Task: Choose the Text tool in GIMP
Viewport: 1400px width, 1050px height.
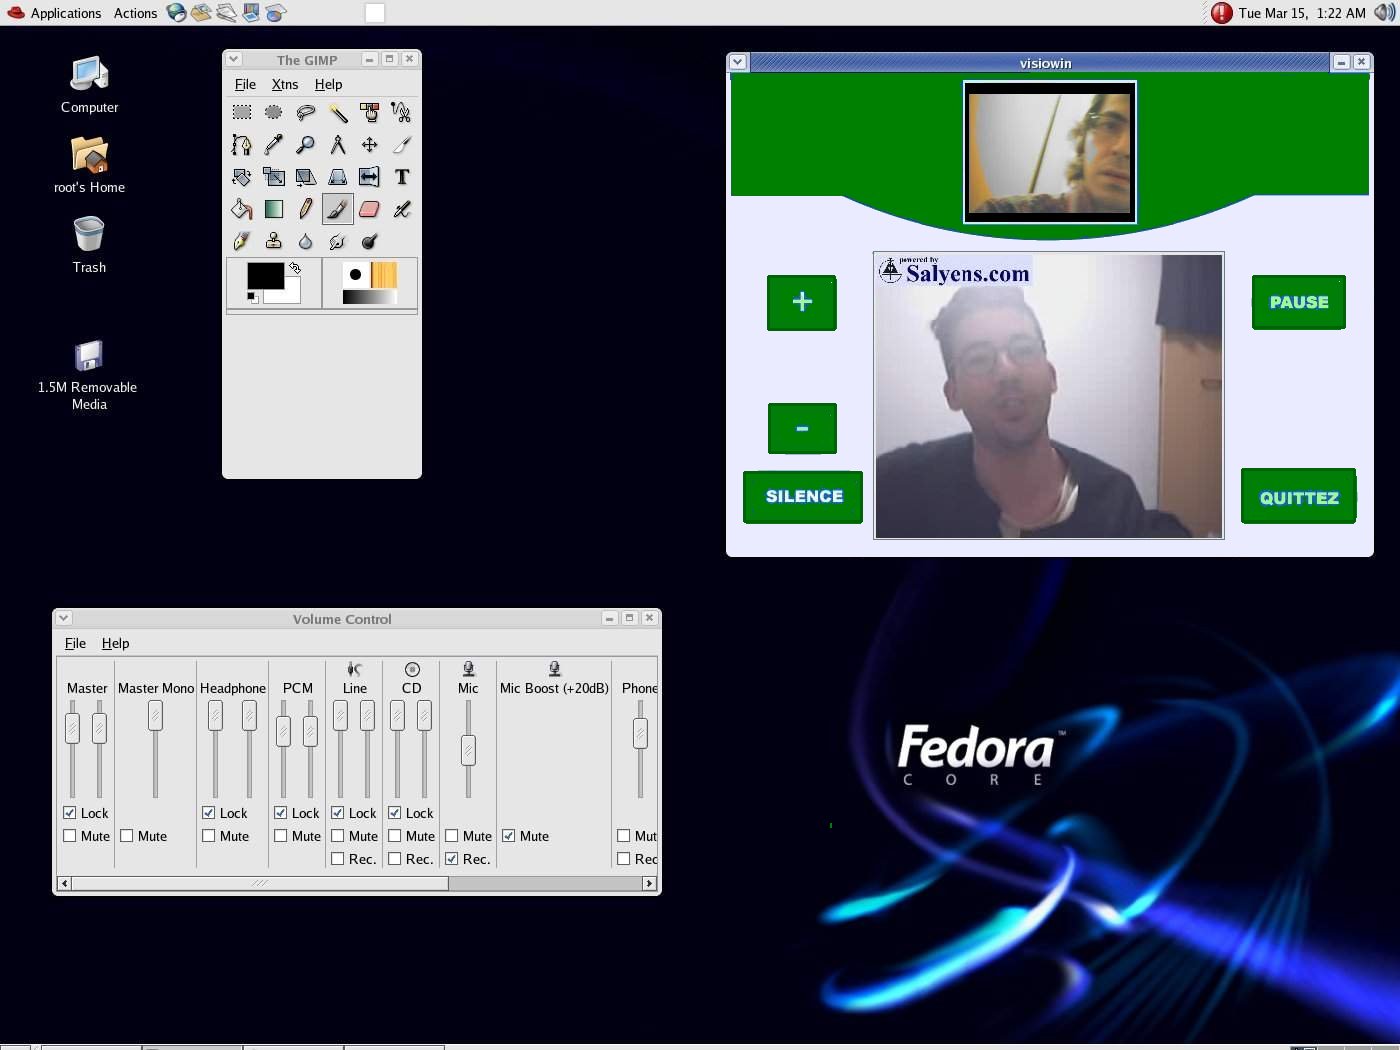Action: tap(402, 177)
